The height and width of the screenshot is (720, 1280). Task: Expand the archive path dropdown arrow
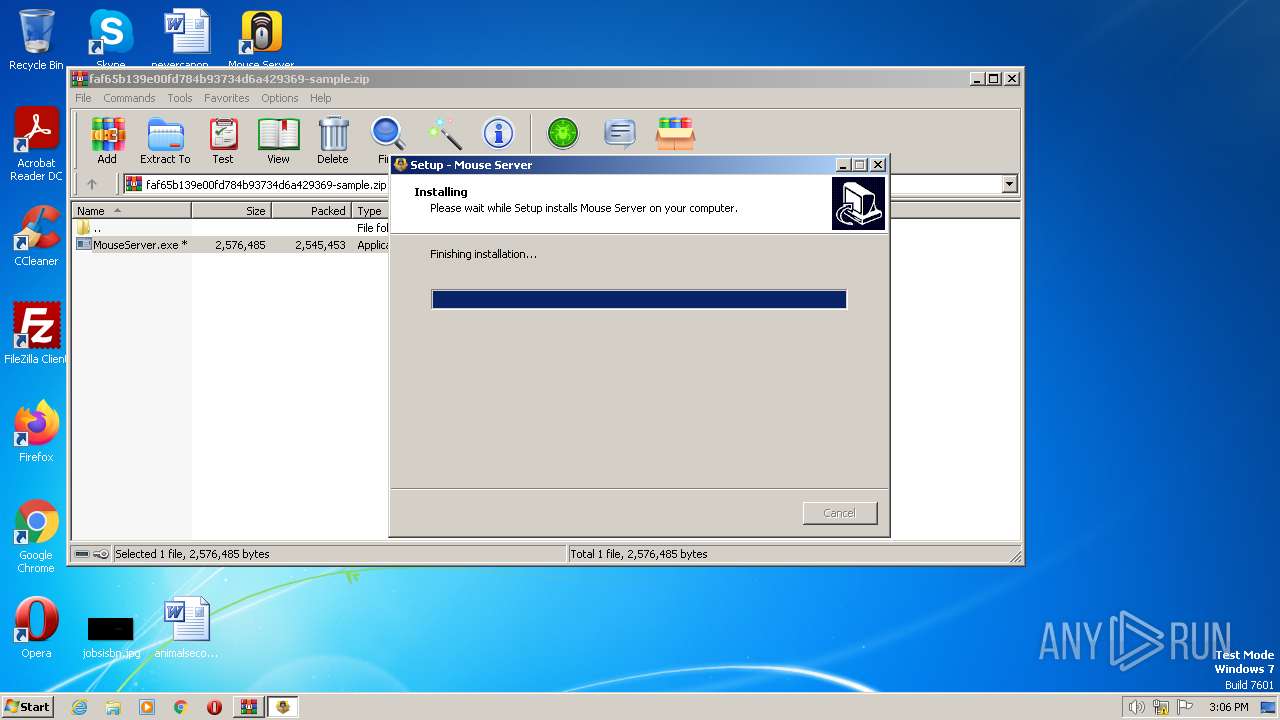(x=1009, y=184)
